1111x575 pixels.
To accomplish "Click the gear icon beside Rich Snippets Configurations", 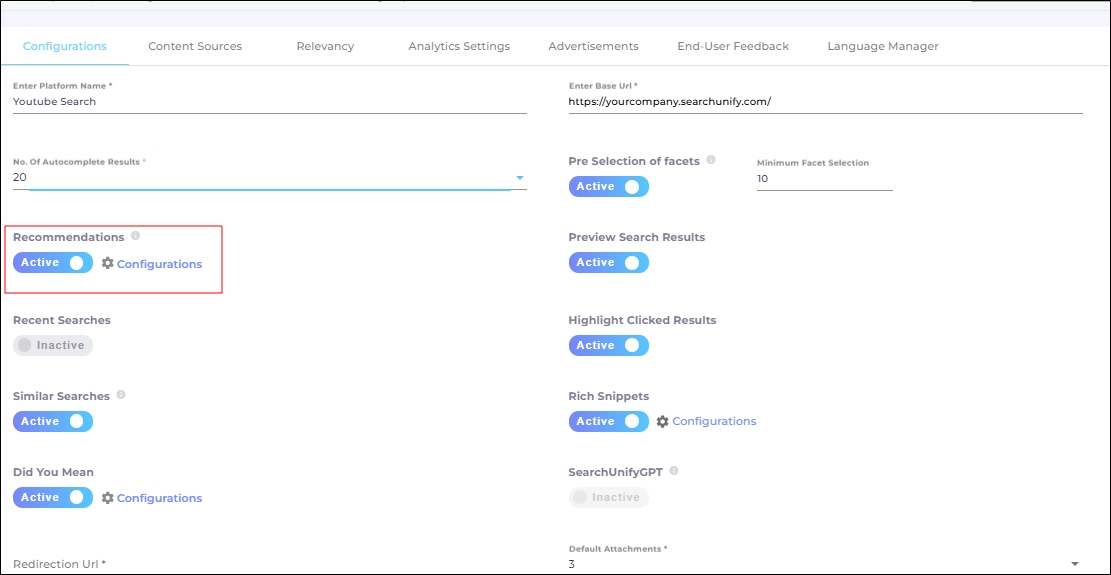I will click(x=662, y=422).
